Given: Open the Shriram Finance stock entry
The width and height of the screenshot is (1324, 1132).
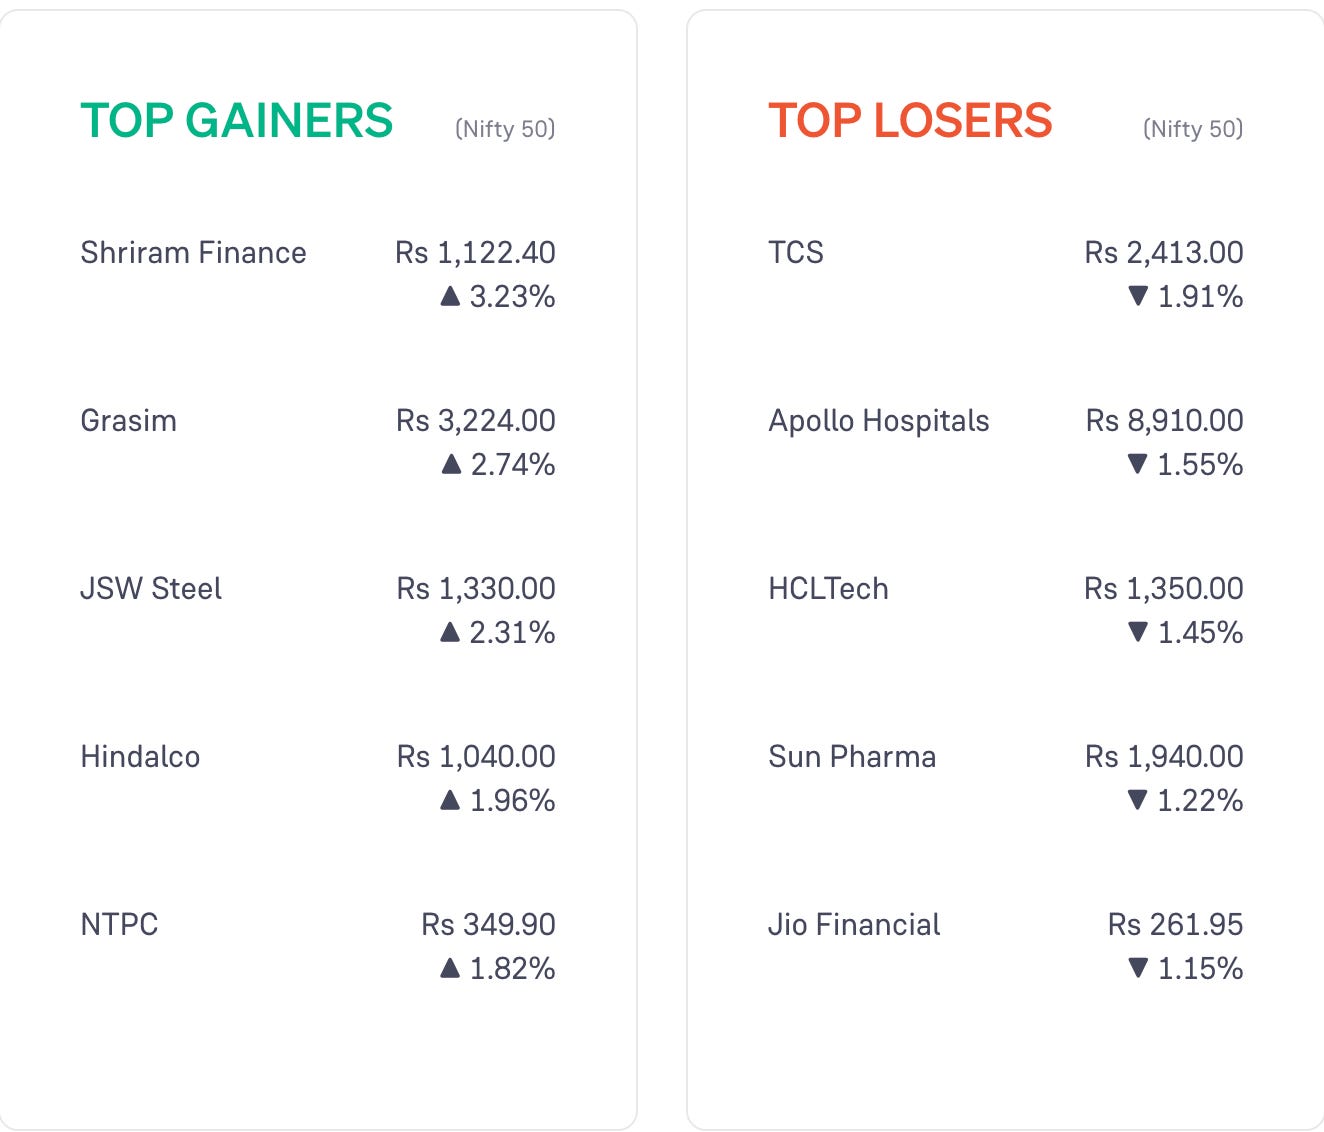Looking at the screenshot, I should [193, 252].
